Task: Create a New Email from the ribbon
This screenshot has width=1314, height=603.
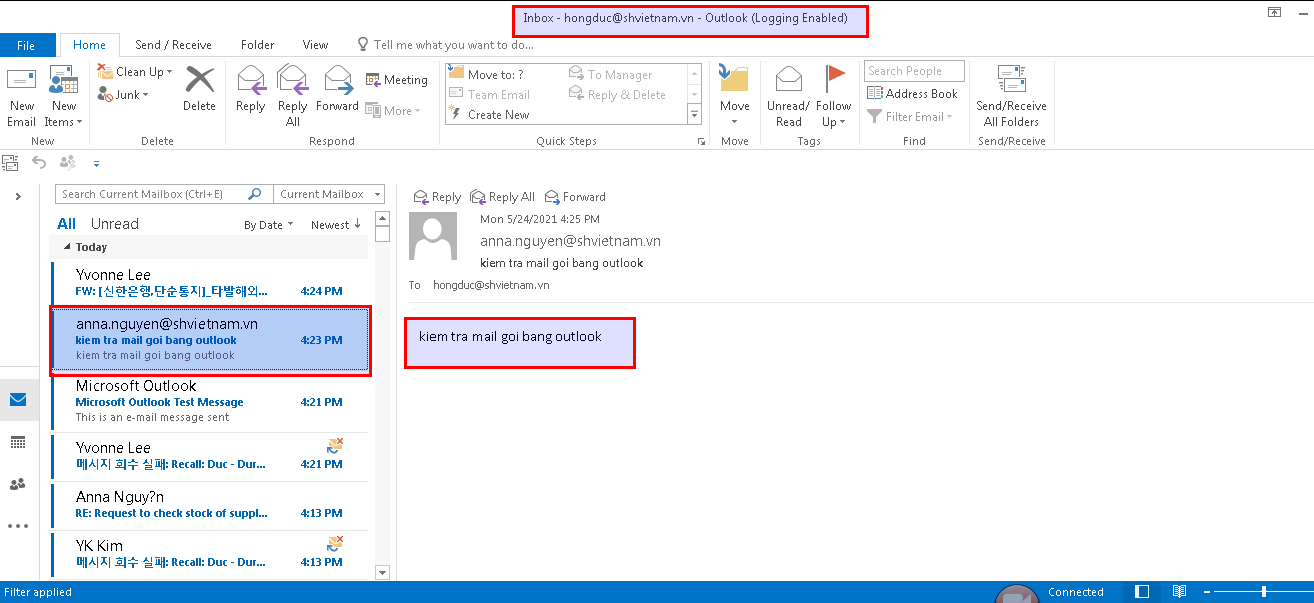Action: [21, 98]
